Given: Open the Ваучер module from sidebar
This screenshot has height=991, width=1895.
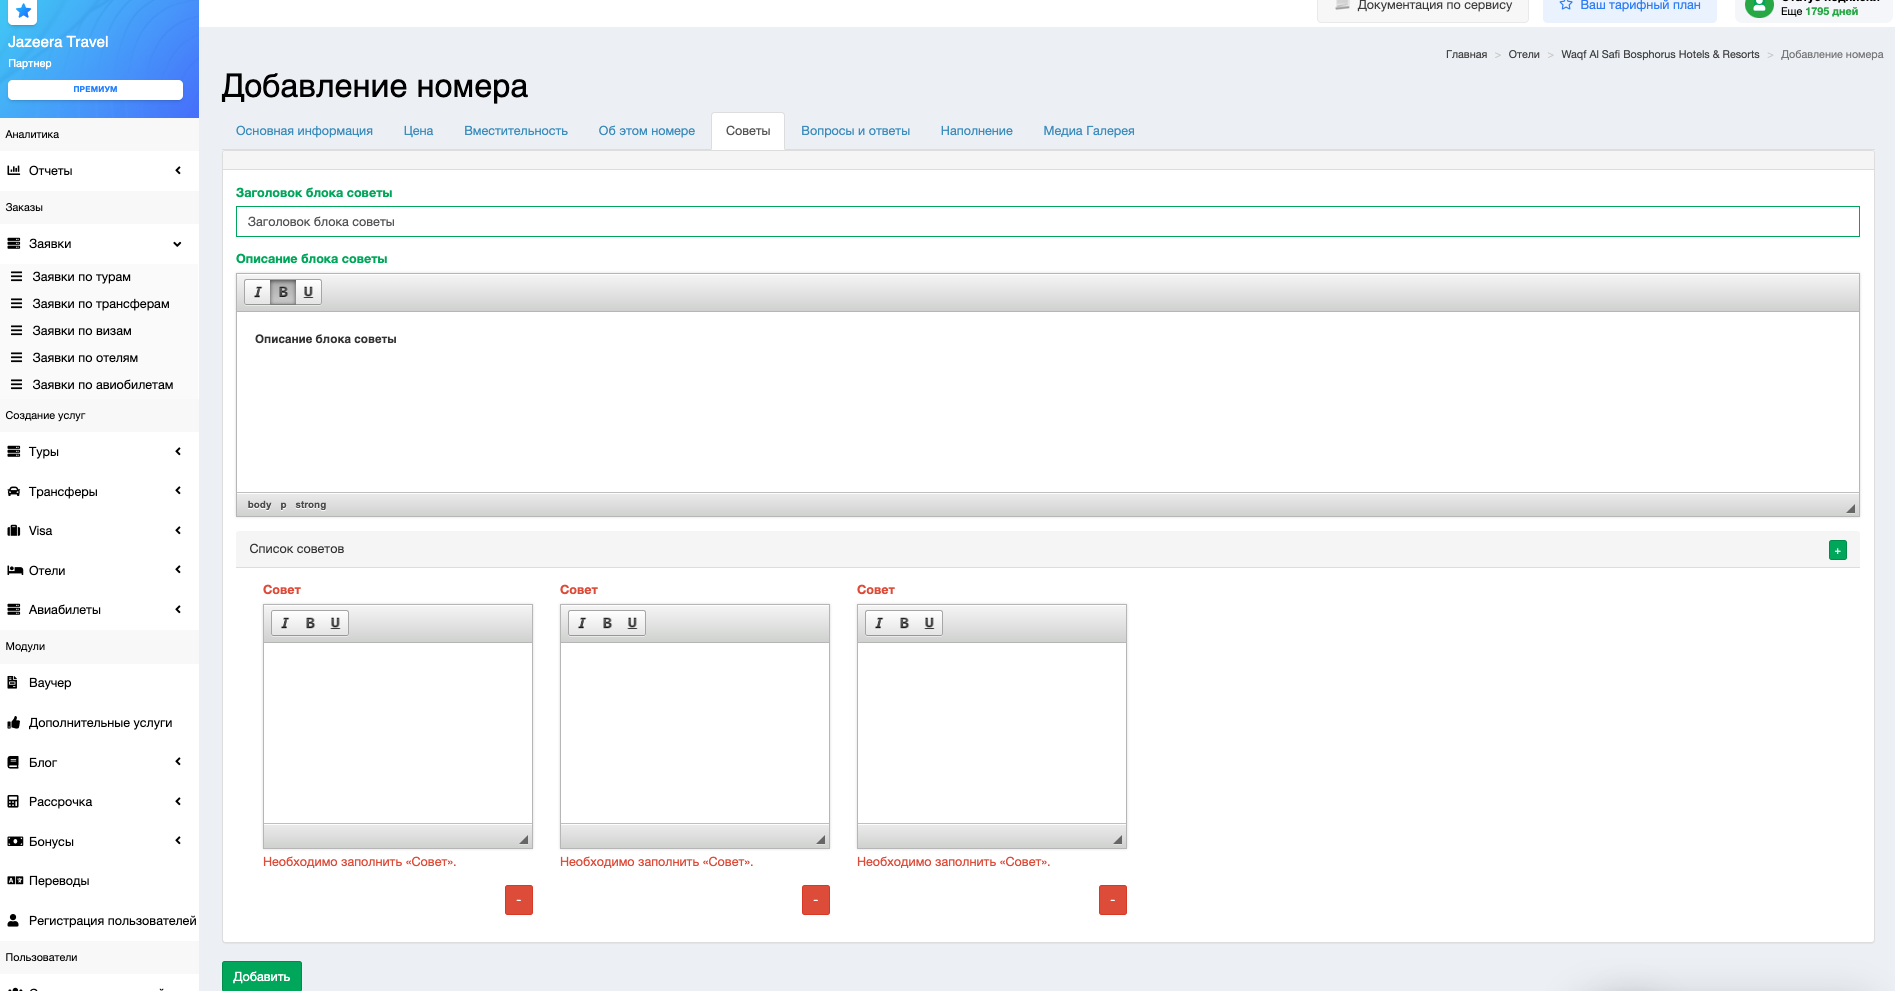Looking at the screenshot, I should pyautogui.click(x=50, y=683).
